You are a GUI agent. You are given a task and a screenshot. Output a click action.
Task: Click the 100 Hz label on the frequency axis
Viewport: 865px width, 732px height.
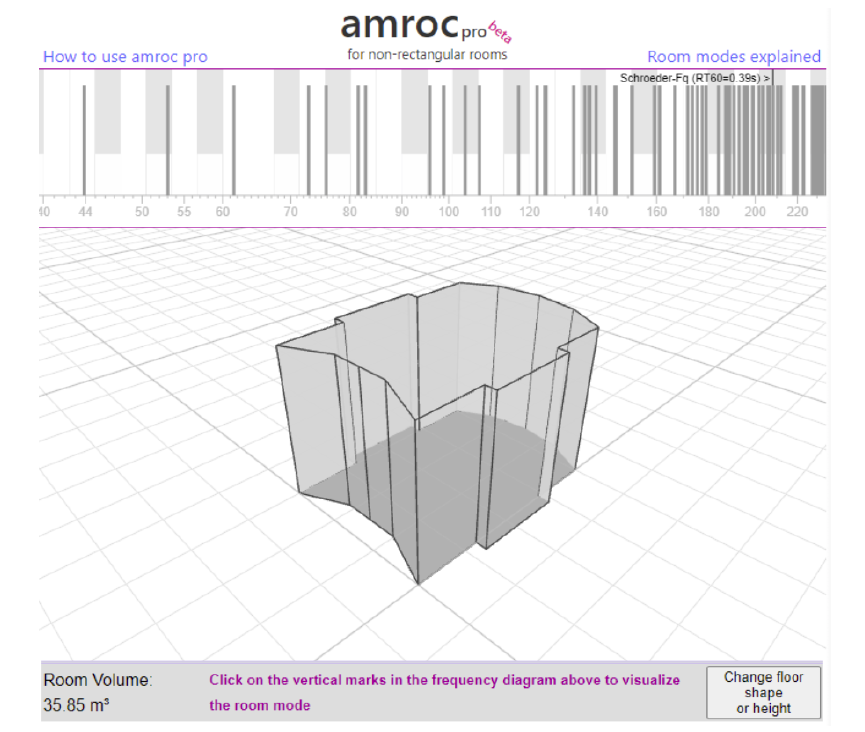pos(448,212)
